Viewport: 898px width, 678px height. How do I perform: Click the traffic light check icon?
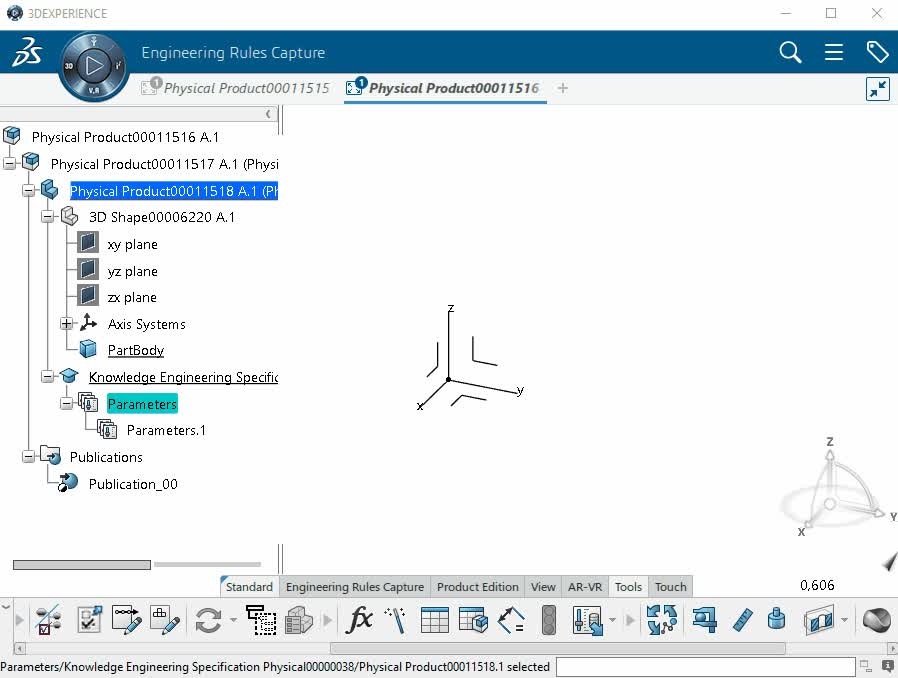coord(549,620)
